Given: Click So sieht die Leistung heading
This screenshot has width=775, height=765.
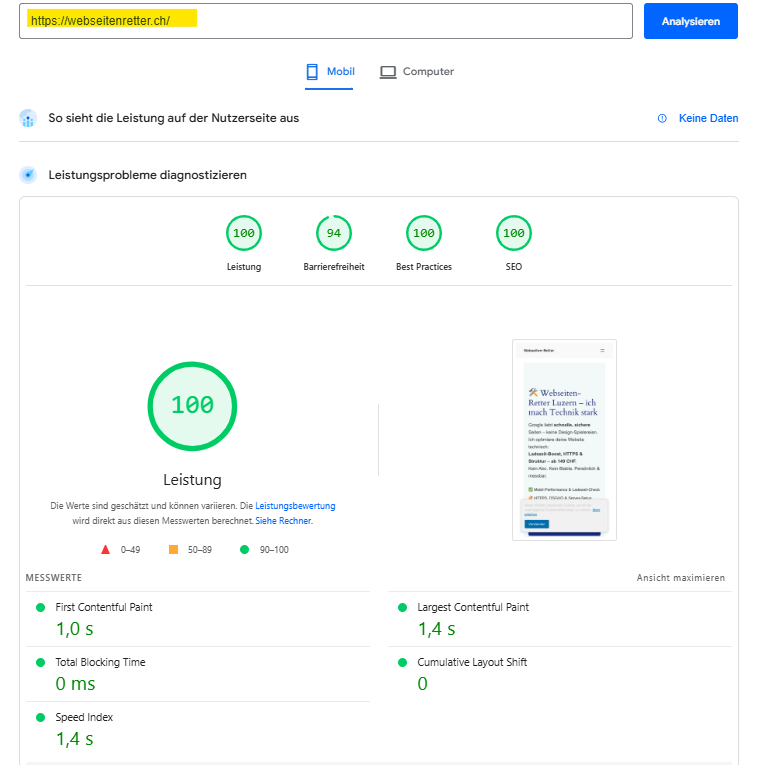Looking at the screenshot, I should (173, 118).
